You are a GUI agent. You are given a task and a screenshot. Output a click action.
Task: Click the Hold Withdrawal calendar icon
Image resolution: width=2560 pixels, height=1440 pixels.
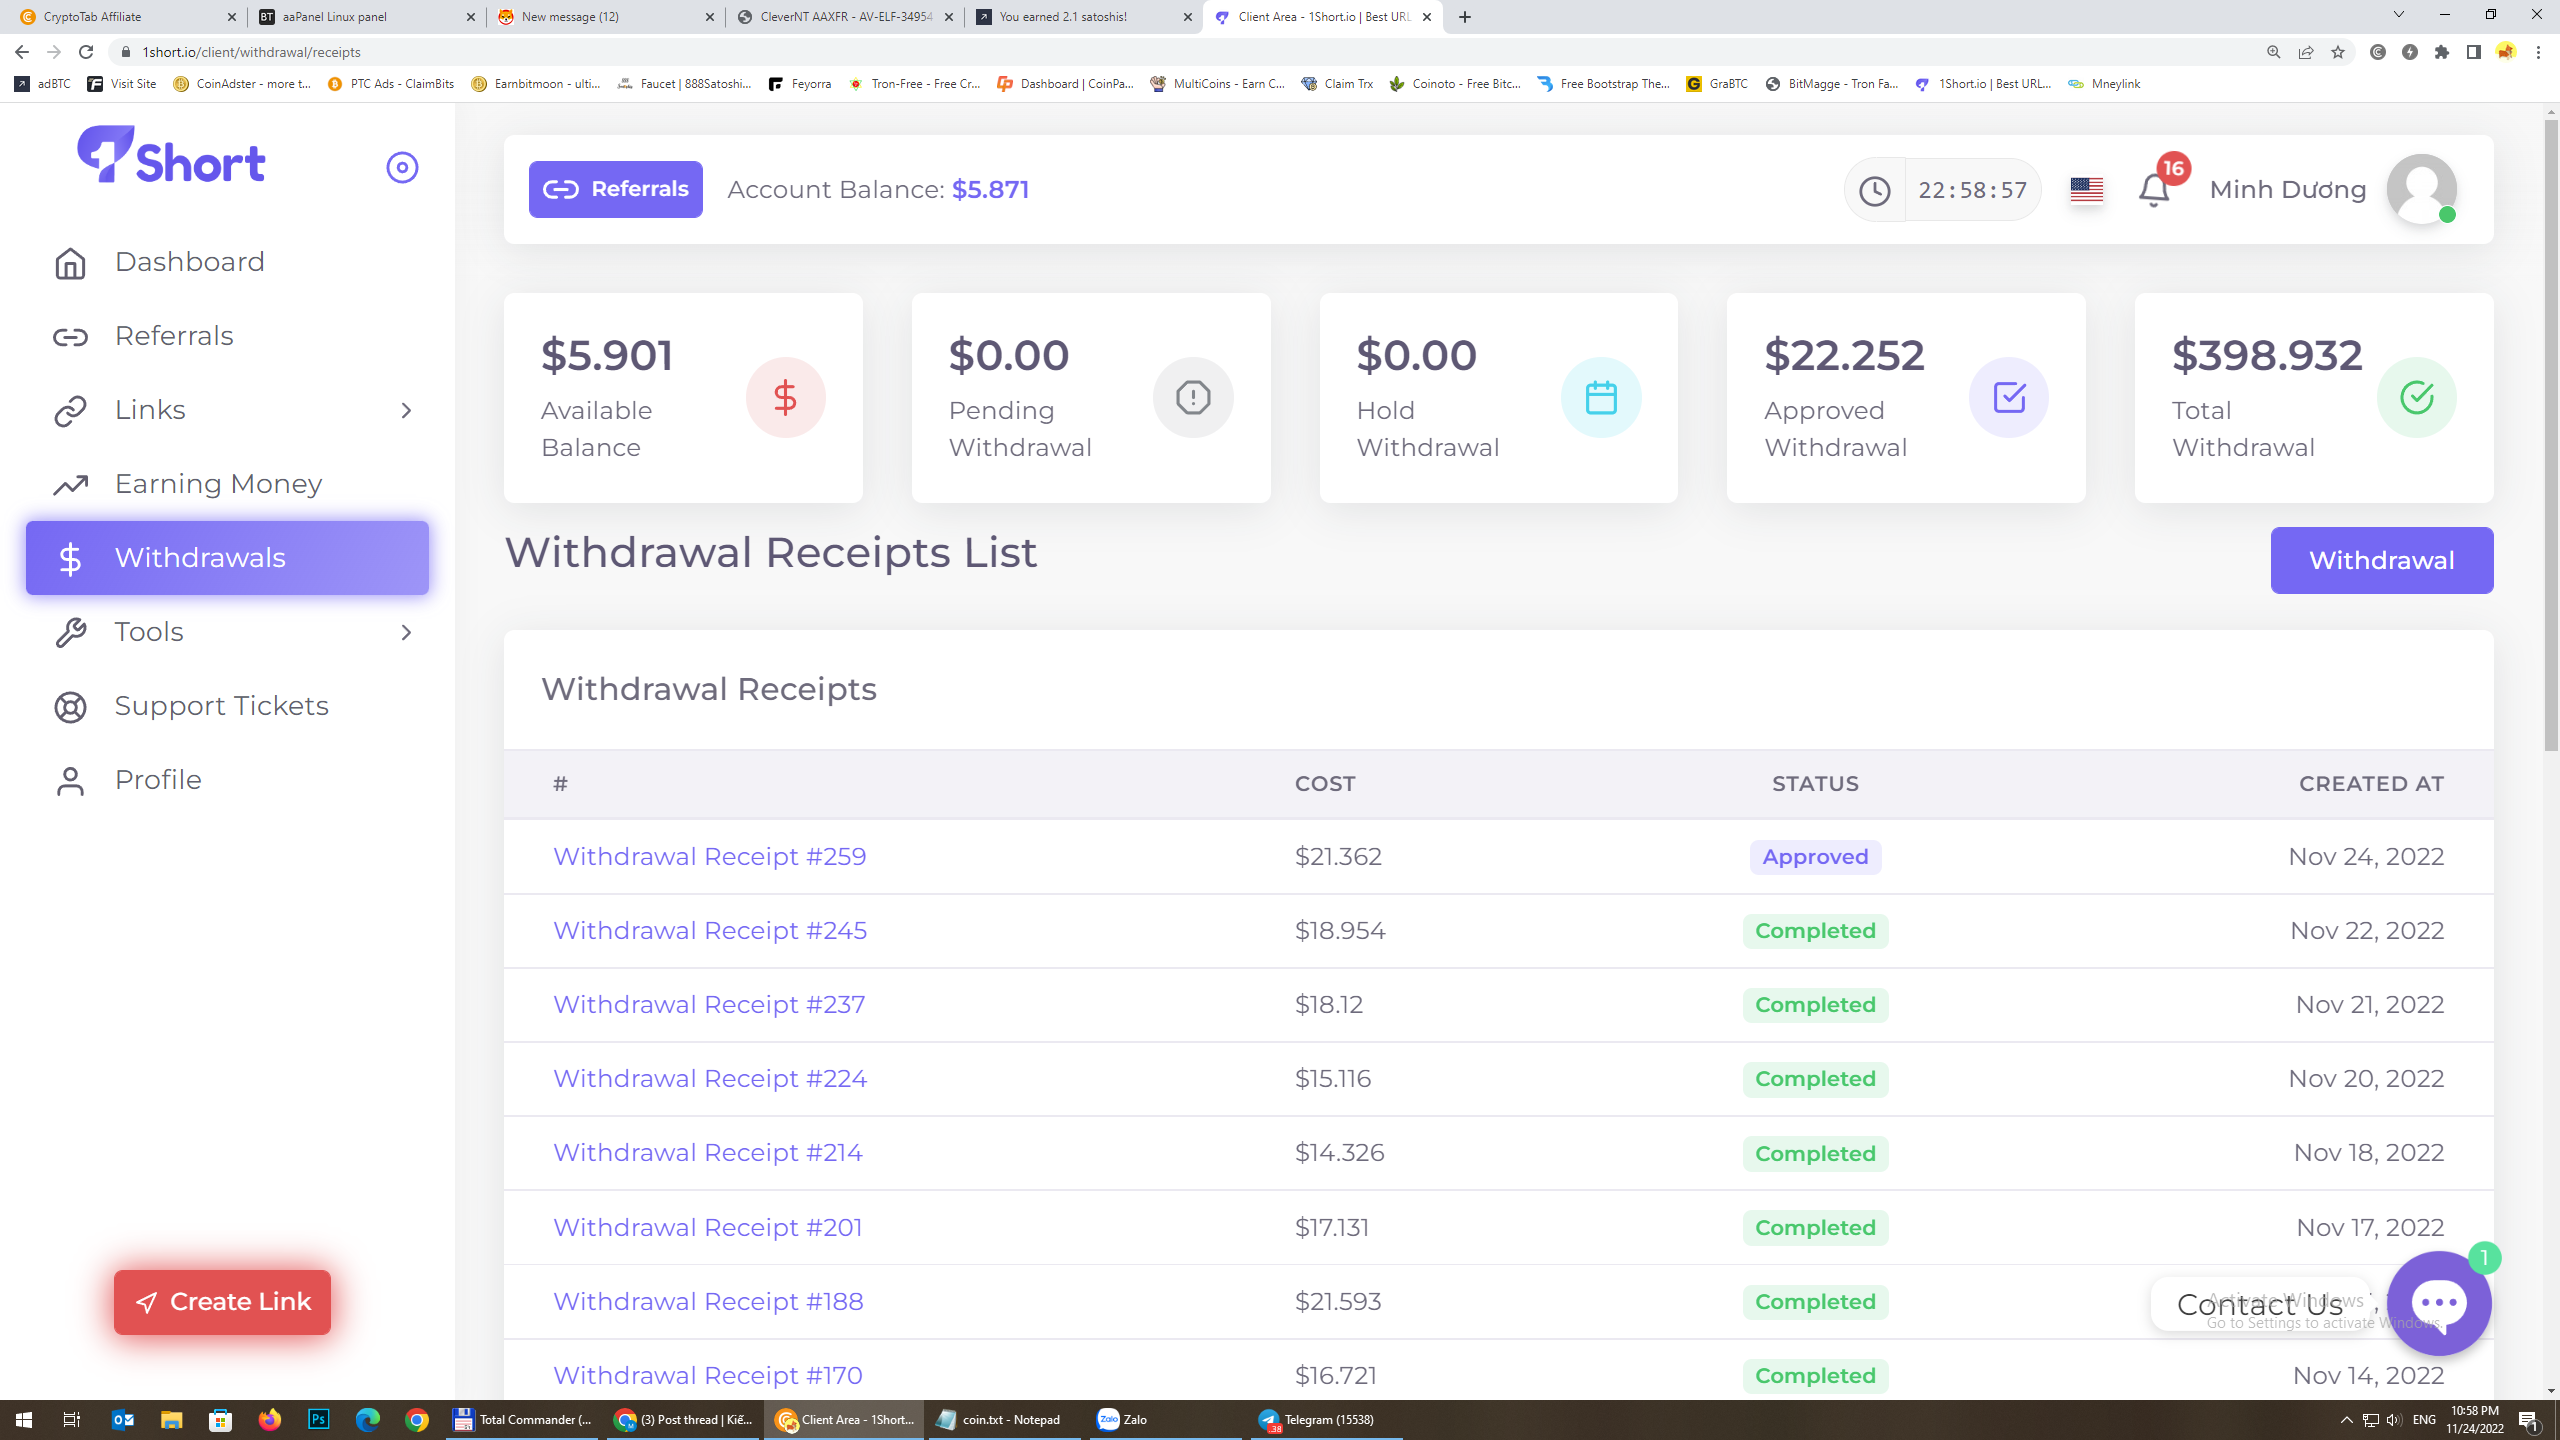(1601, 397)
